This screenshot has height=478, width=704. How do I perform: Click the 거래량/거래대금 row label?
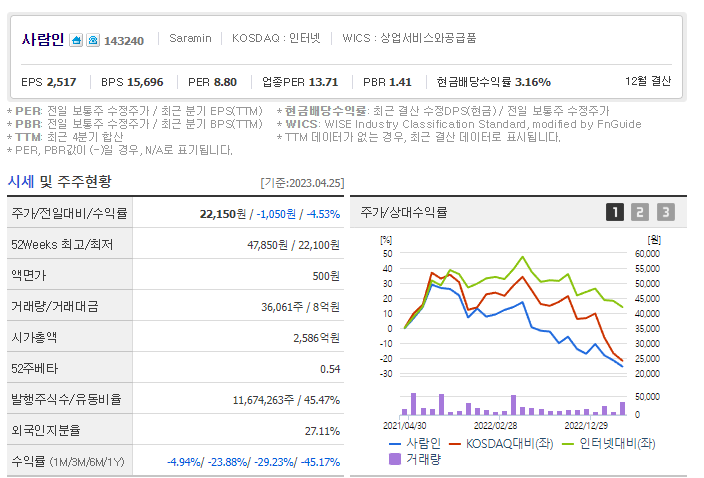point(55,307)
